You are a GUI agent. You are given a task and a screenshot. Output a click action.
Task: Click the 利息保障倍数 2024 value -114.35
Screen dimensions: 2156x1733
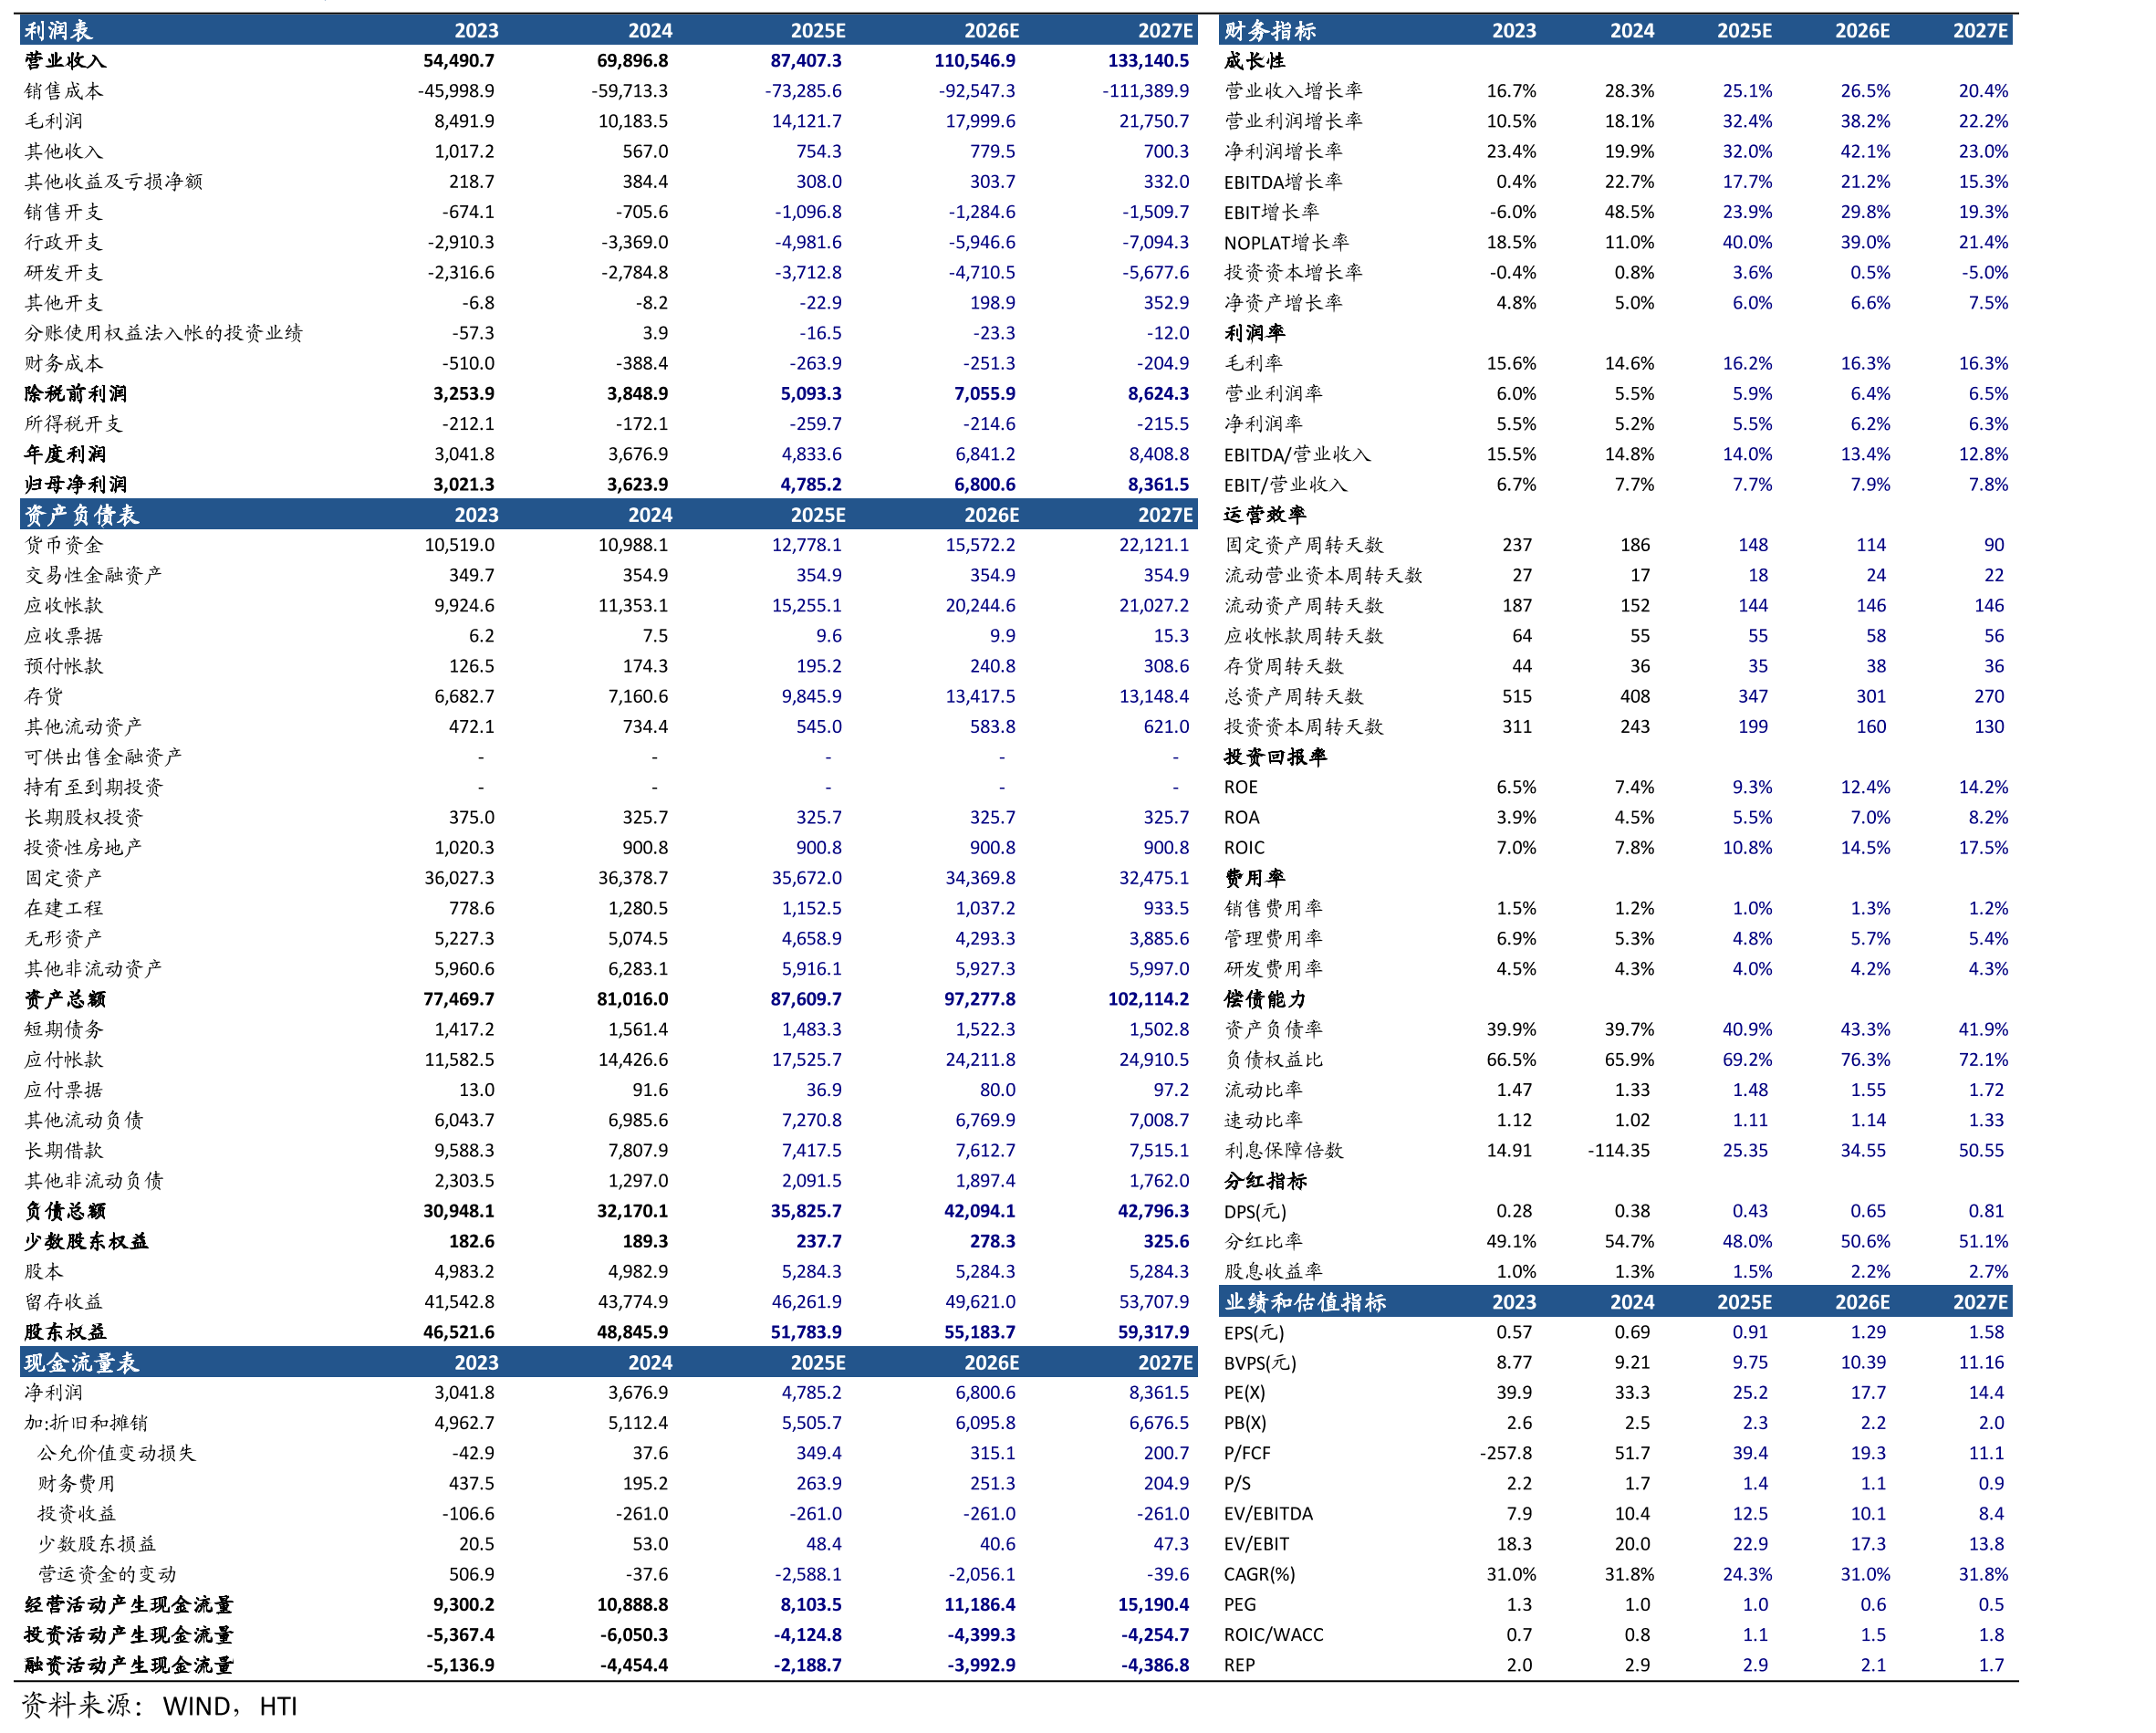[1619, 1150]
